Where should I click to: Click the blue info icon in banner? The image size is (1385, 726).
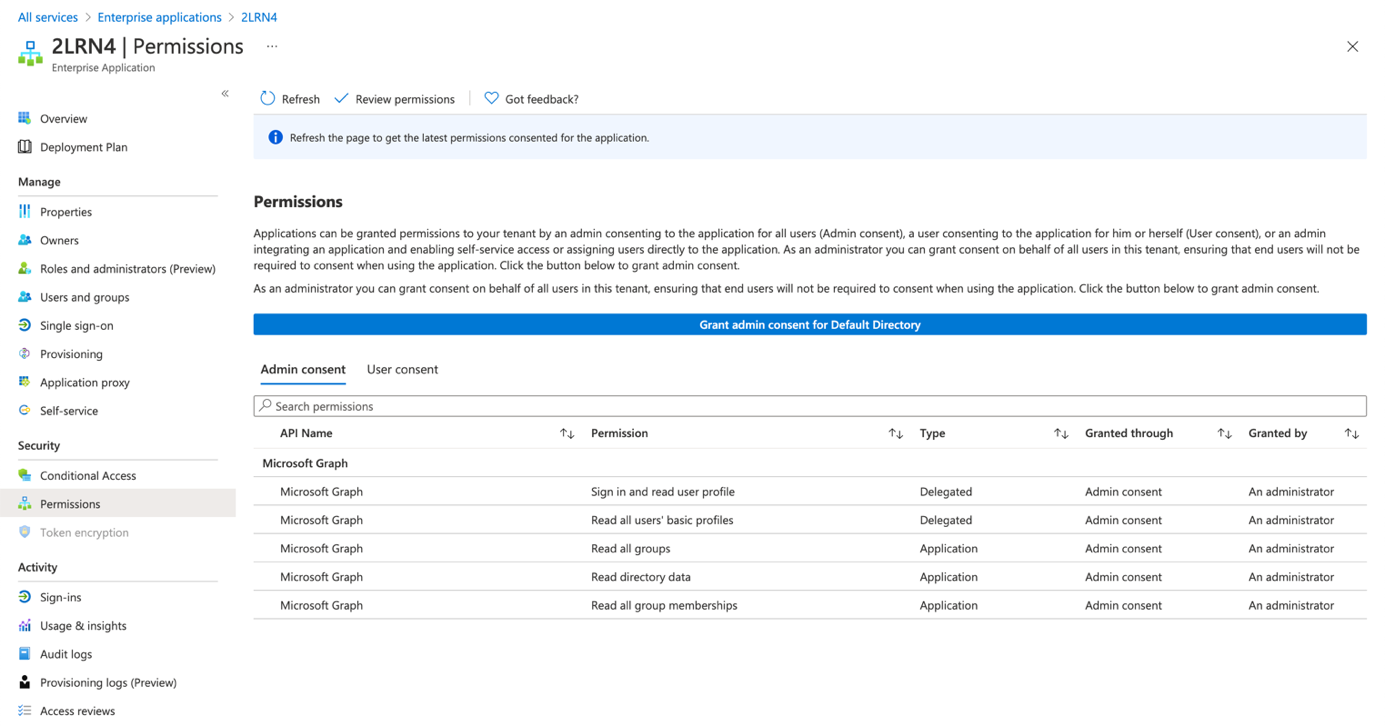(x=275, y=137)
